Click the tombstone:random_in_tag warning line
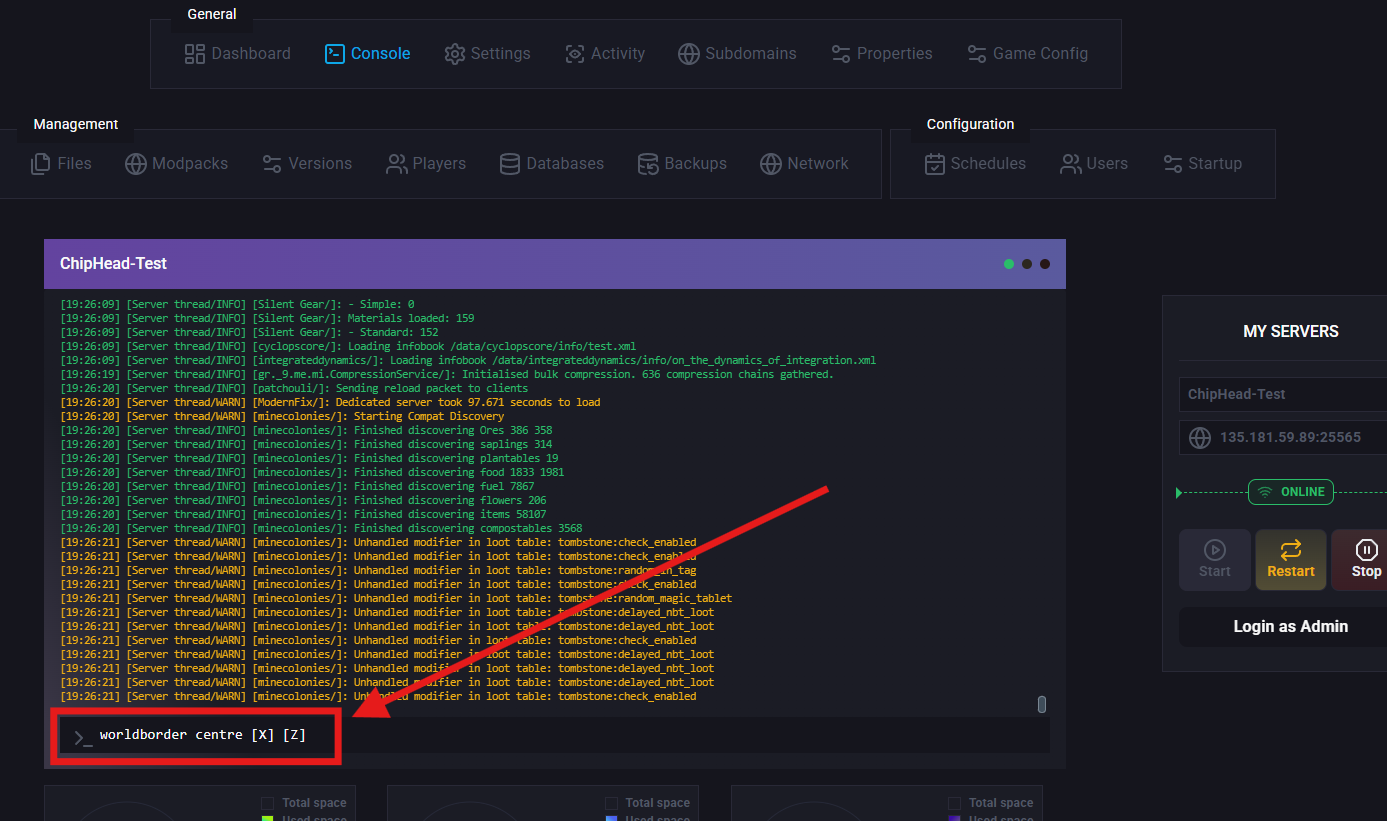 point(378,570)
